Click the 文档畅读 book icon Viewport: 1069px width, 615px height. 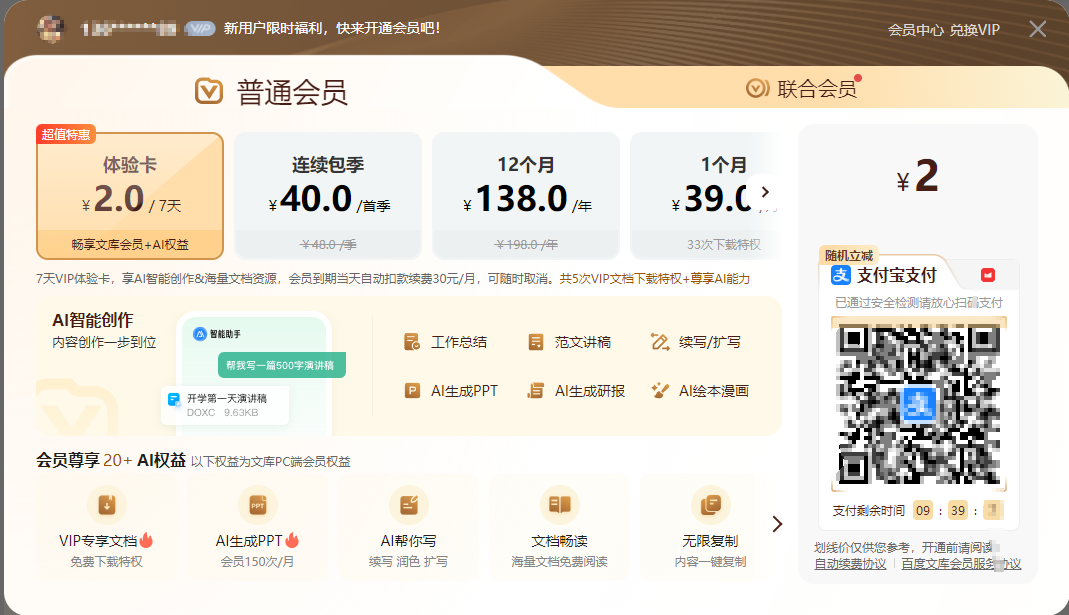(560, 505)
